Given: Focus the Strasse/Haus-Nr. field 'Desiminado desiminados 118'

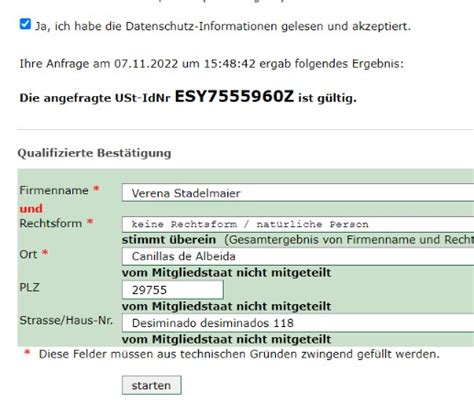Looking at the screenshot, I should [x=298, y=323].
